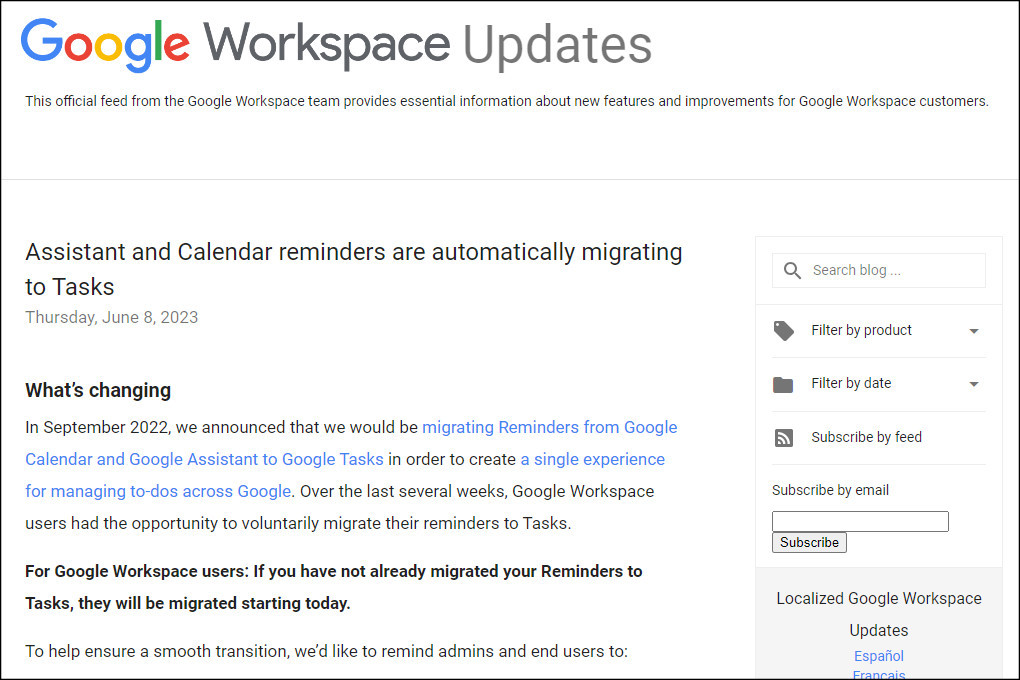Click the tag icon beside Filter by product
This screenshot has height=680, width=1020.
click(783, 331)
